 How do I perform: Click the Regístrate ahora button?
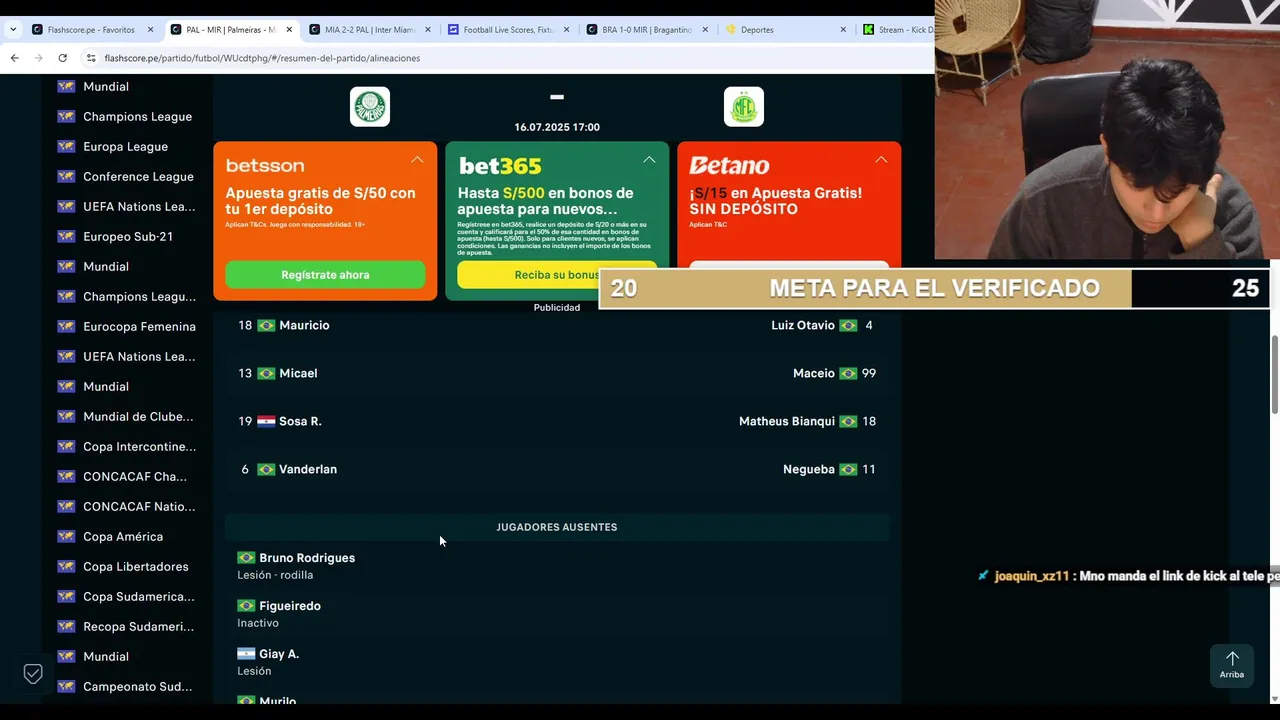[x=325, y=275]
